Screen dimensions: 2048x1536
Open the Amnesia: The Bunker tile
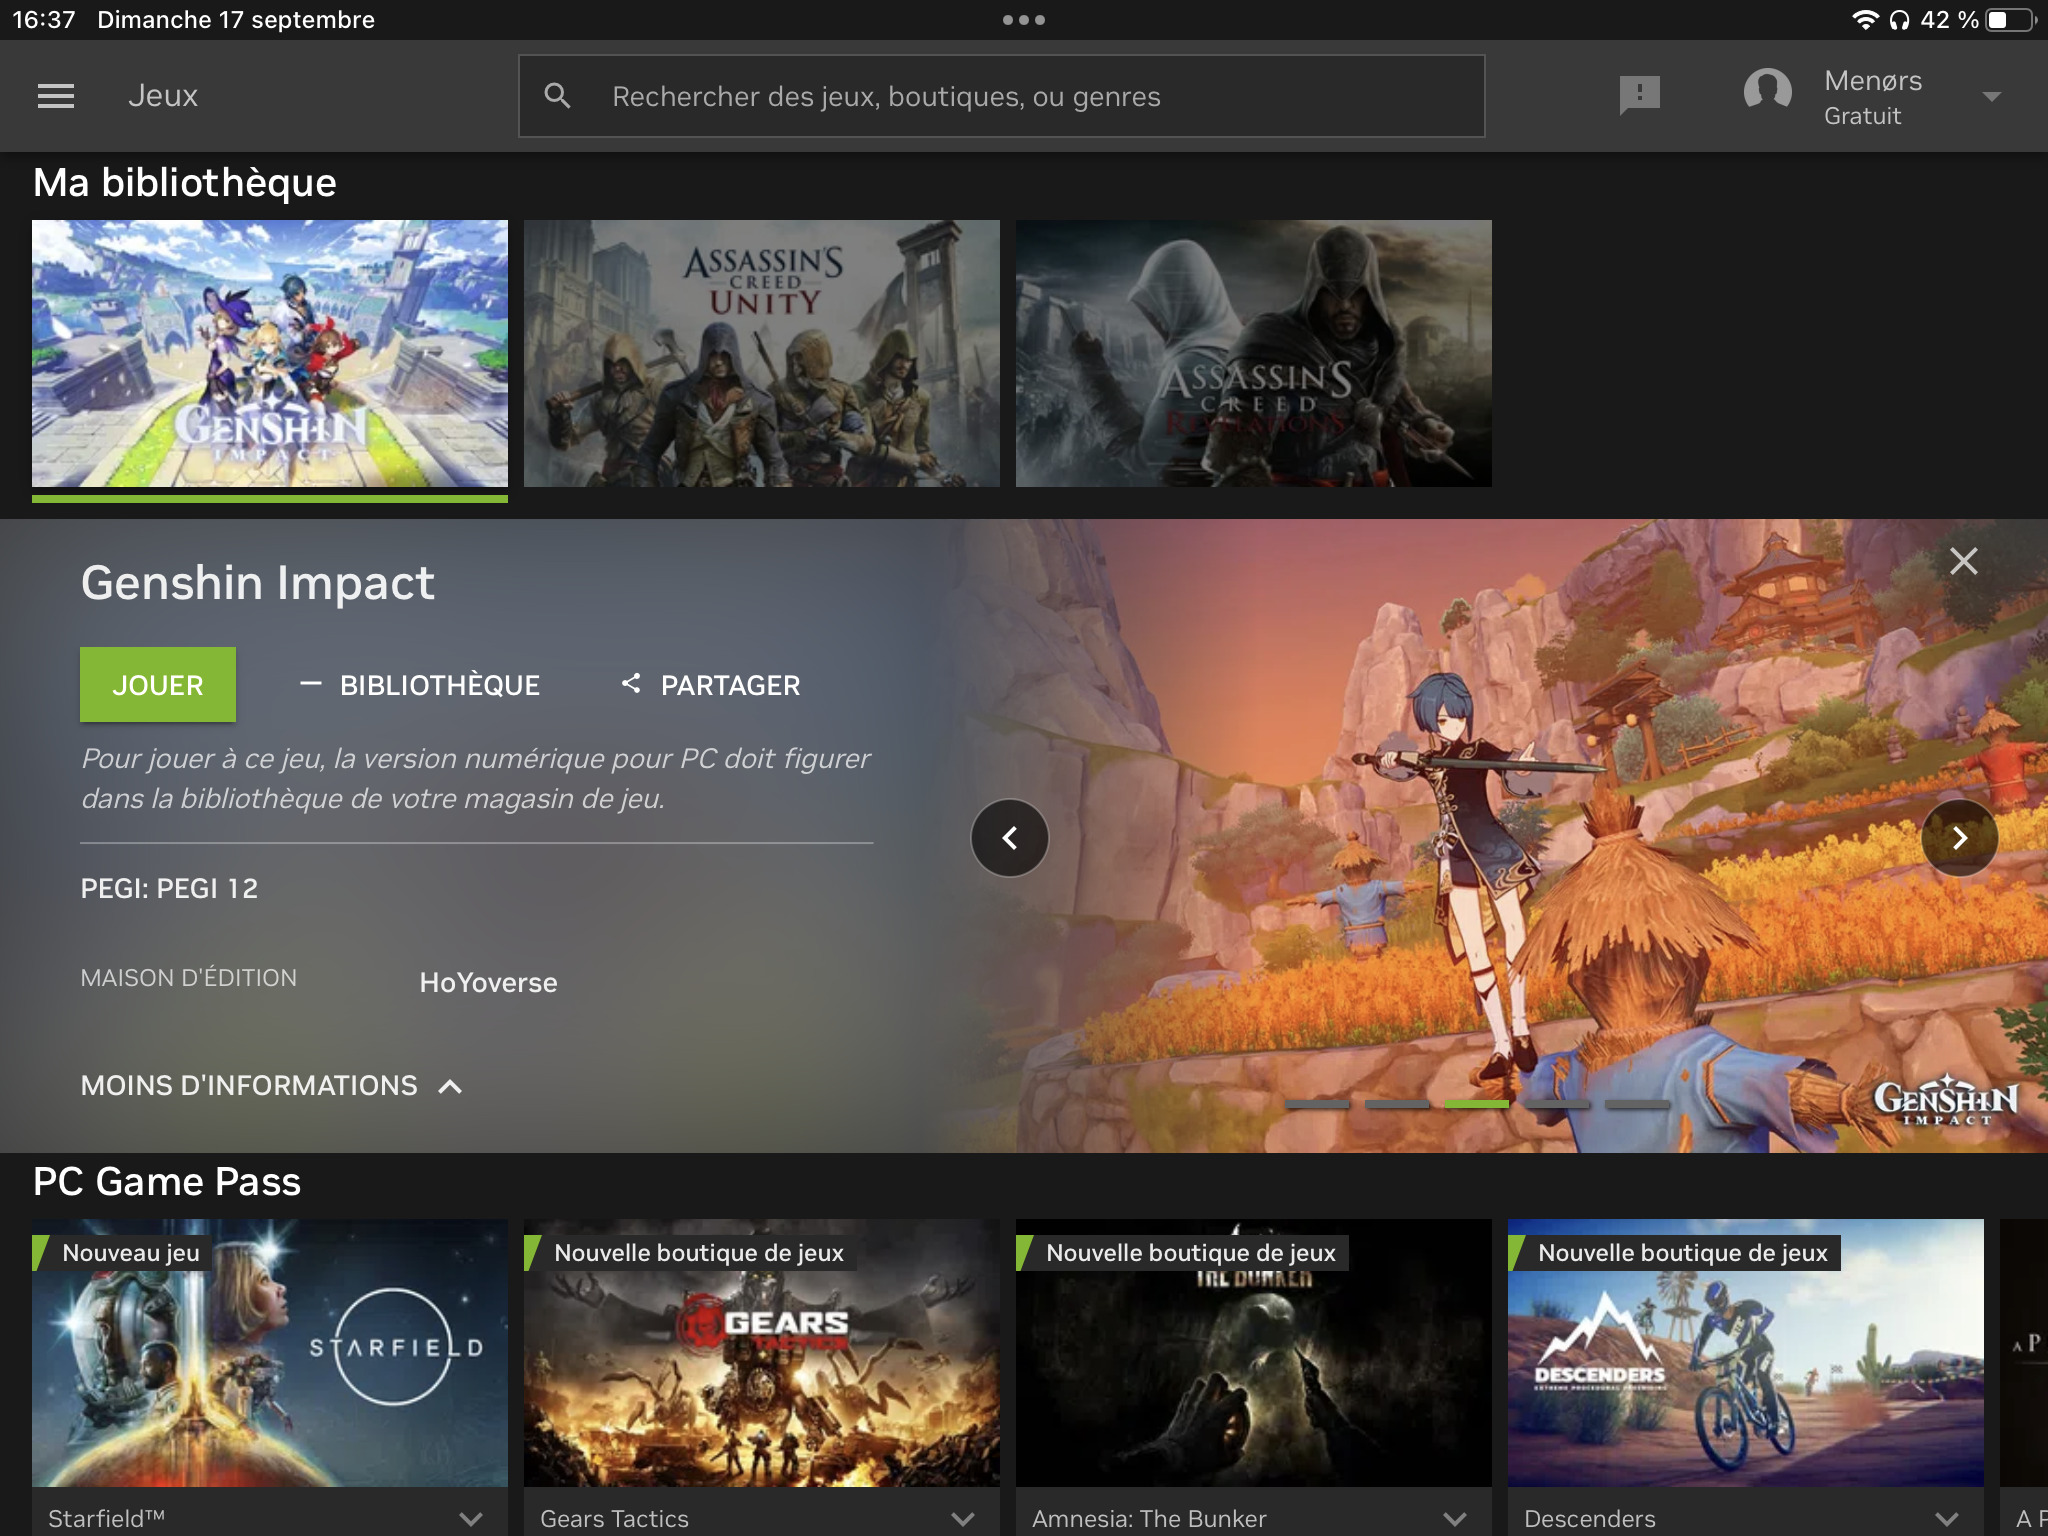[1254, 1353]
